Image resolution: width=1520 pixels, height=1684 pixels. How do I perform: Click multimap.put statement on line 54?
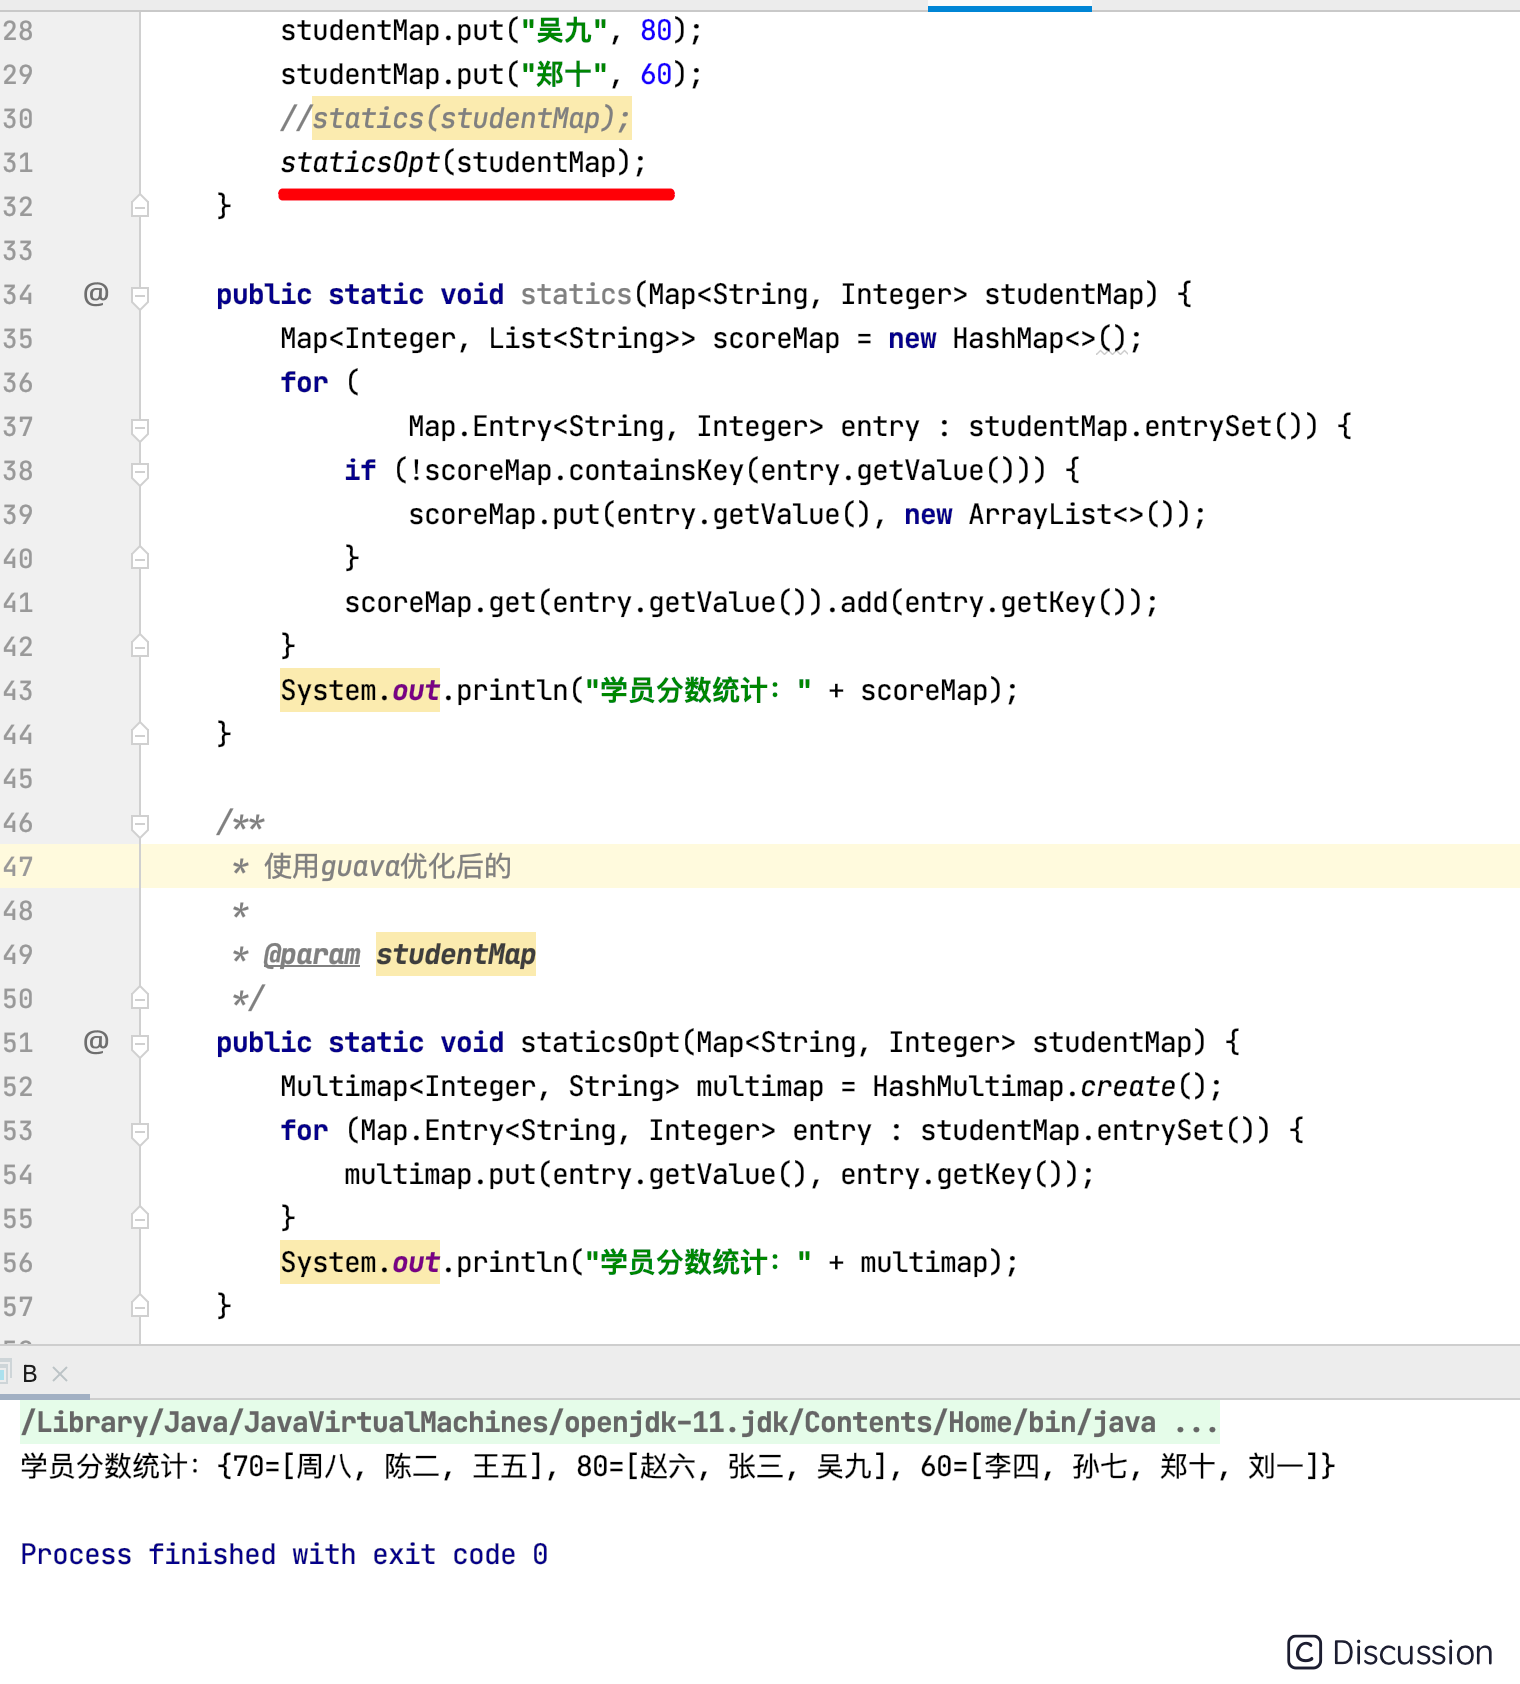[719, 1174]
